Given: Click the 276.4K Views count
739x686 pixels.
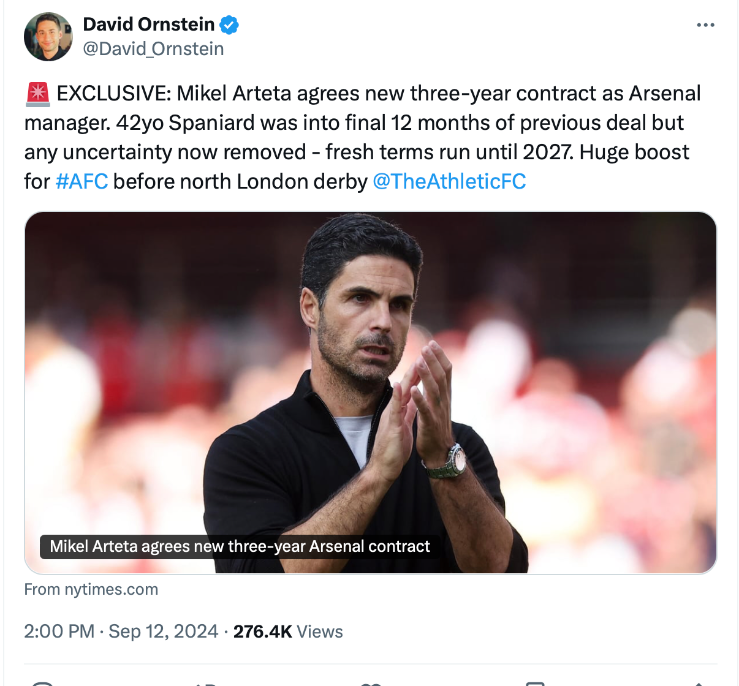Looking at the screenshot, I should coord(288,631).
